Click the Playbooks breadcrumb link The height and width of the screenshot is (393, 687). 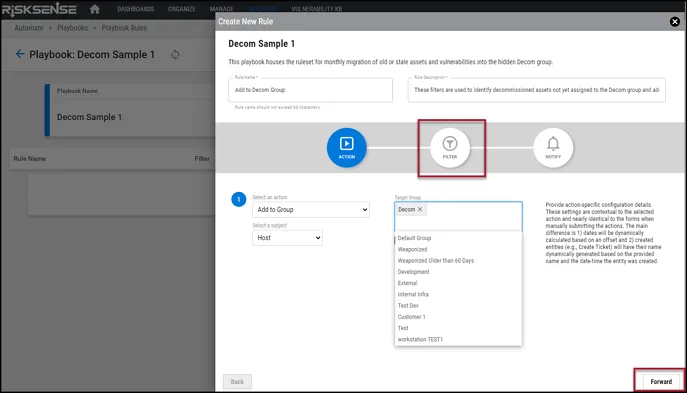click(72, 28)
